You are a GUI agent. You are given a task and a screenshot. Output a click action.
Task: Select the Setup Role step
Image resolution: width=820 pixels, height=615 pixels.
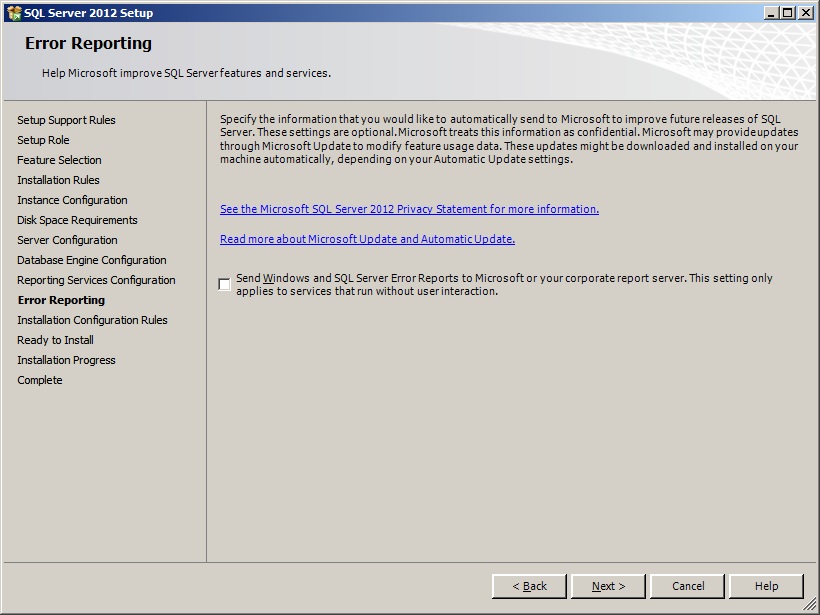click(x=43, y=140)
